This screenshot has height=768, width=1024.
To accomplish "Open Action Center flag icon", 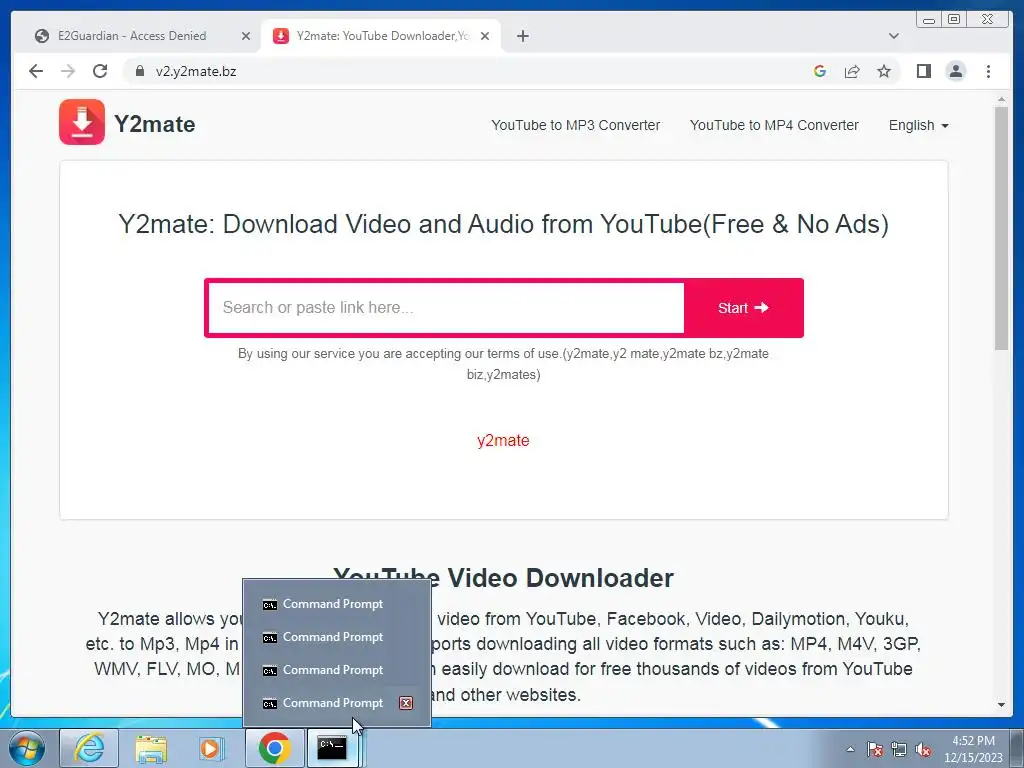I will click(875, 749).
